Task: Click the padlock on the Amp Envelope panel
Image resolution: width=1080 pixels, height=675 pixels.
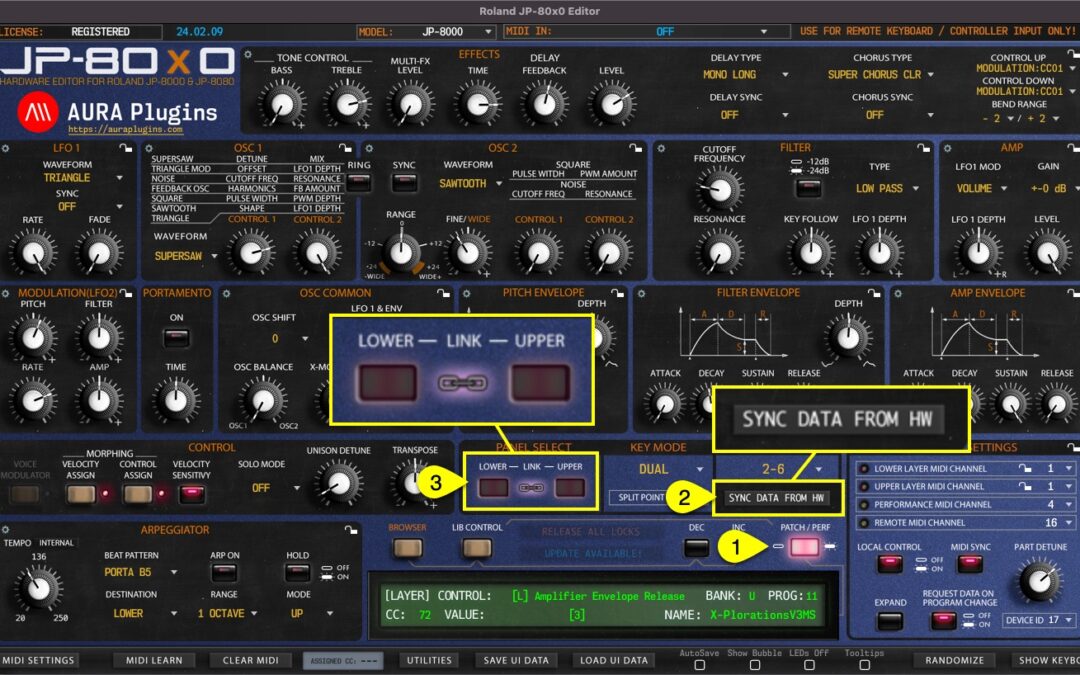Action: (1073, 292)
